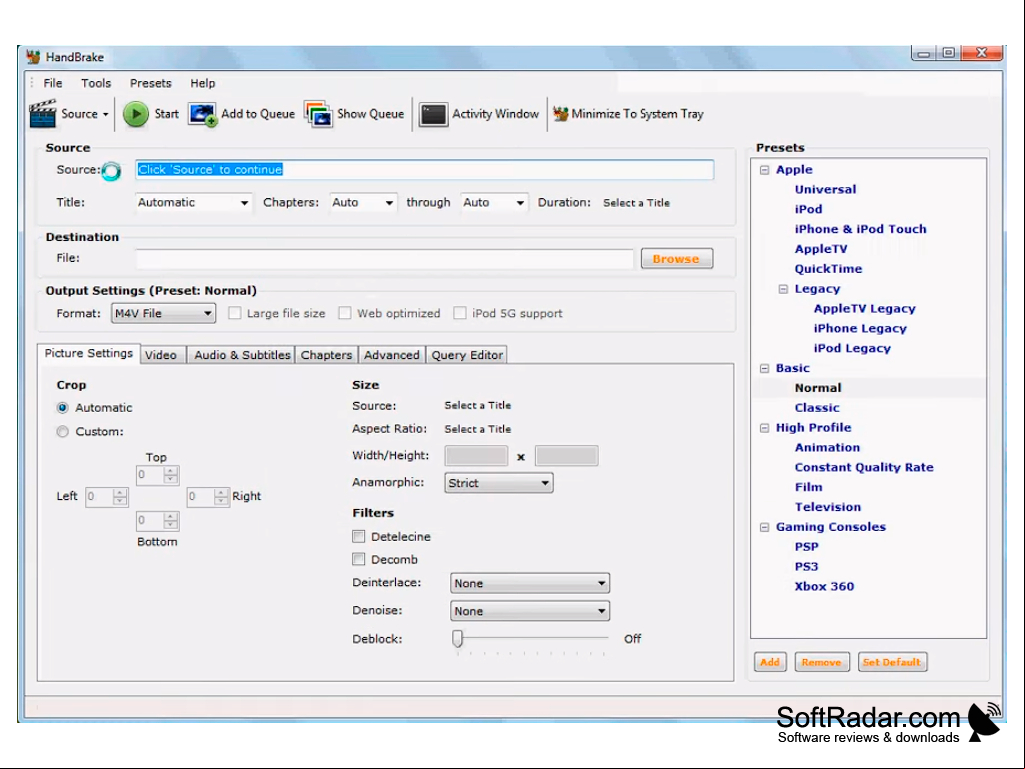The height and width of the screenshot is (769, 1025).
Task: Open the Chapters start dropdown
Action: pos(363,203)
